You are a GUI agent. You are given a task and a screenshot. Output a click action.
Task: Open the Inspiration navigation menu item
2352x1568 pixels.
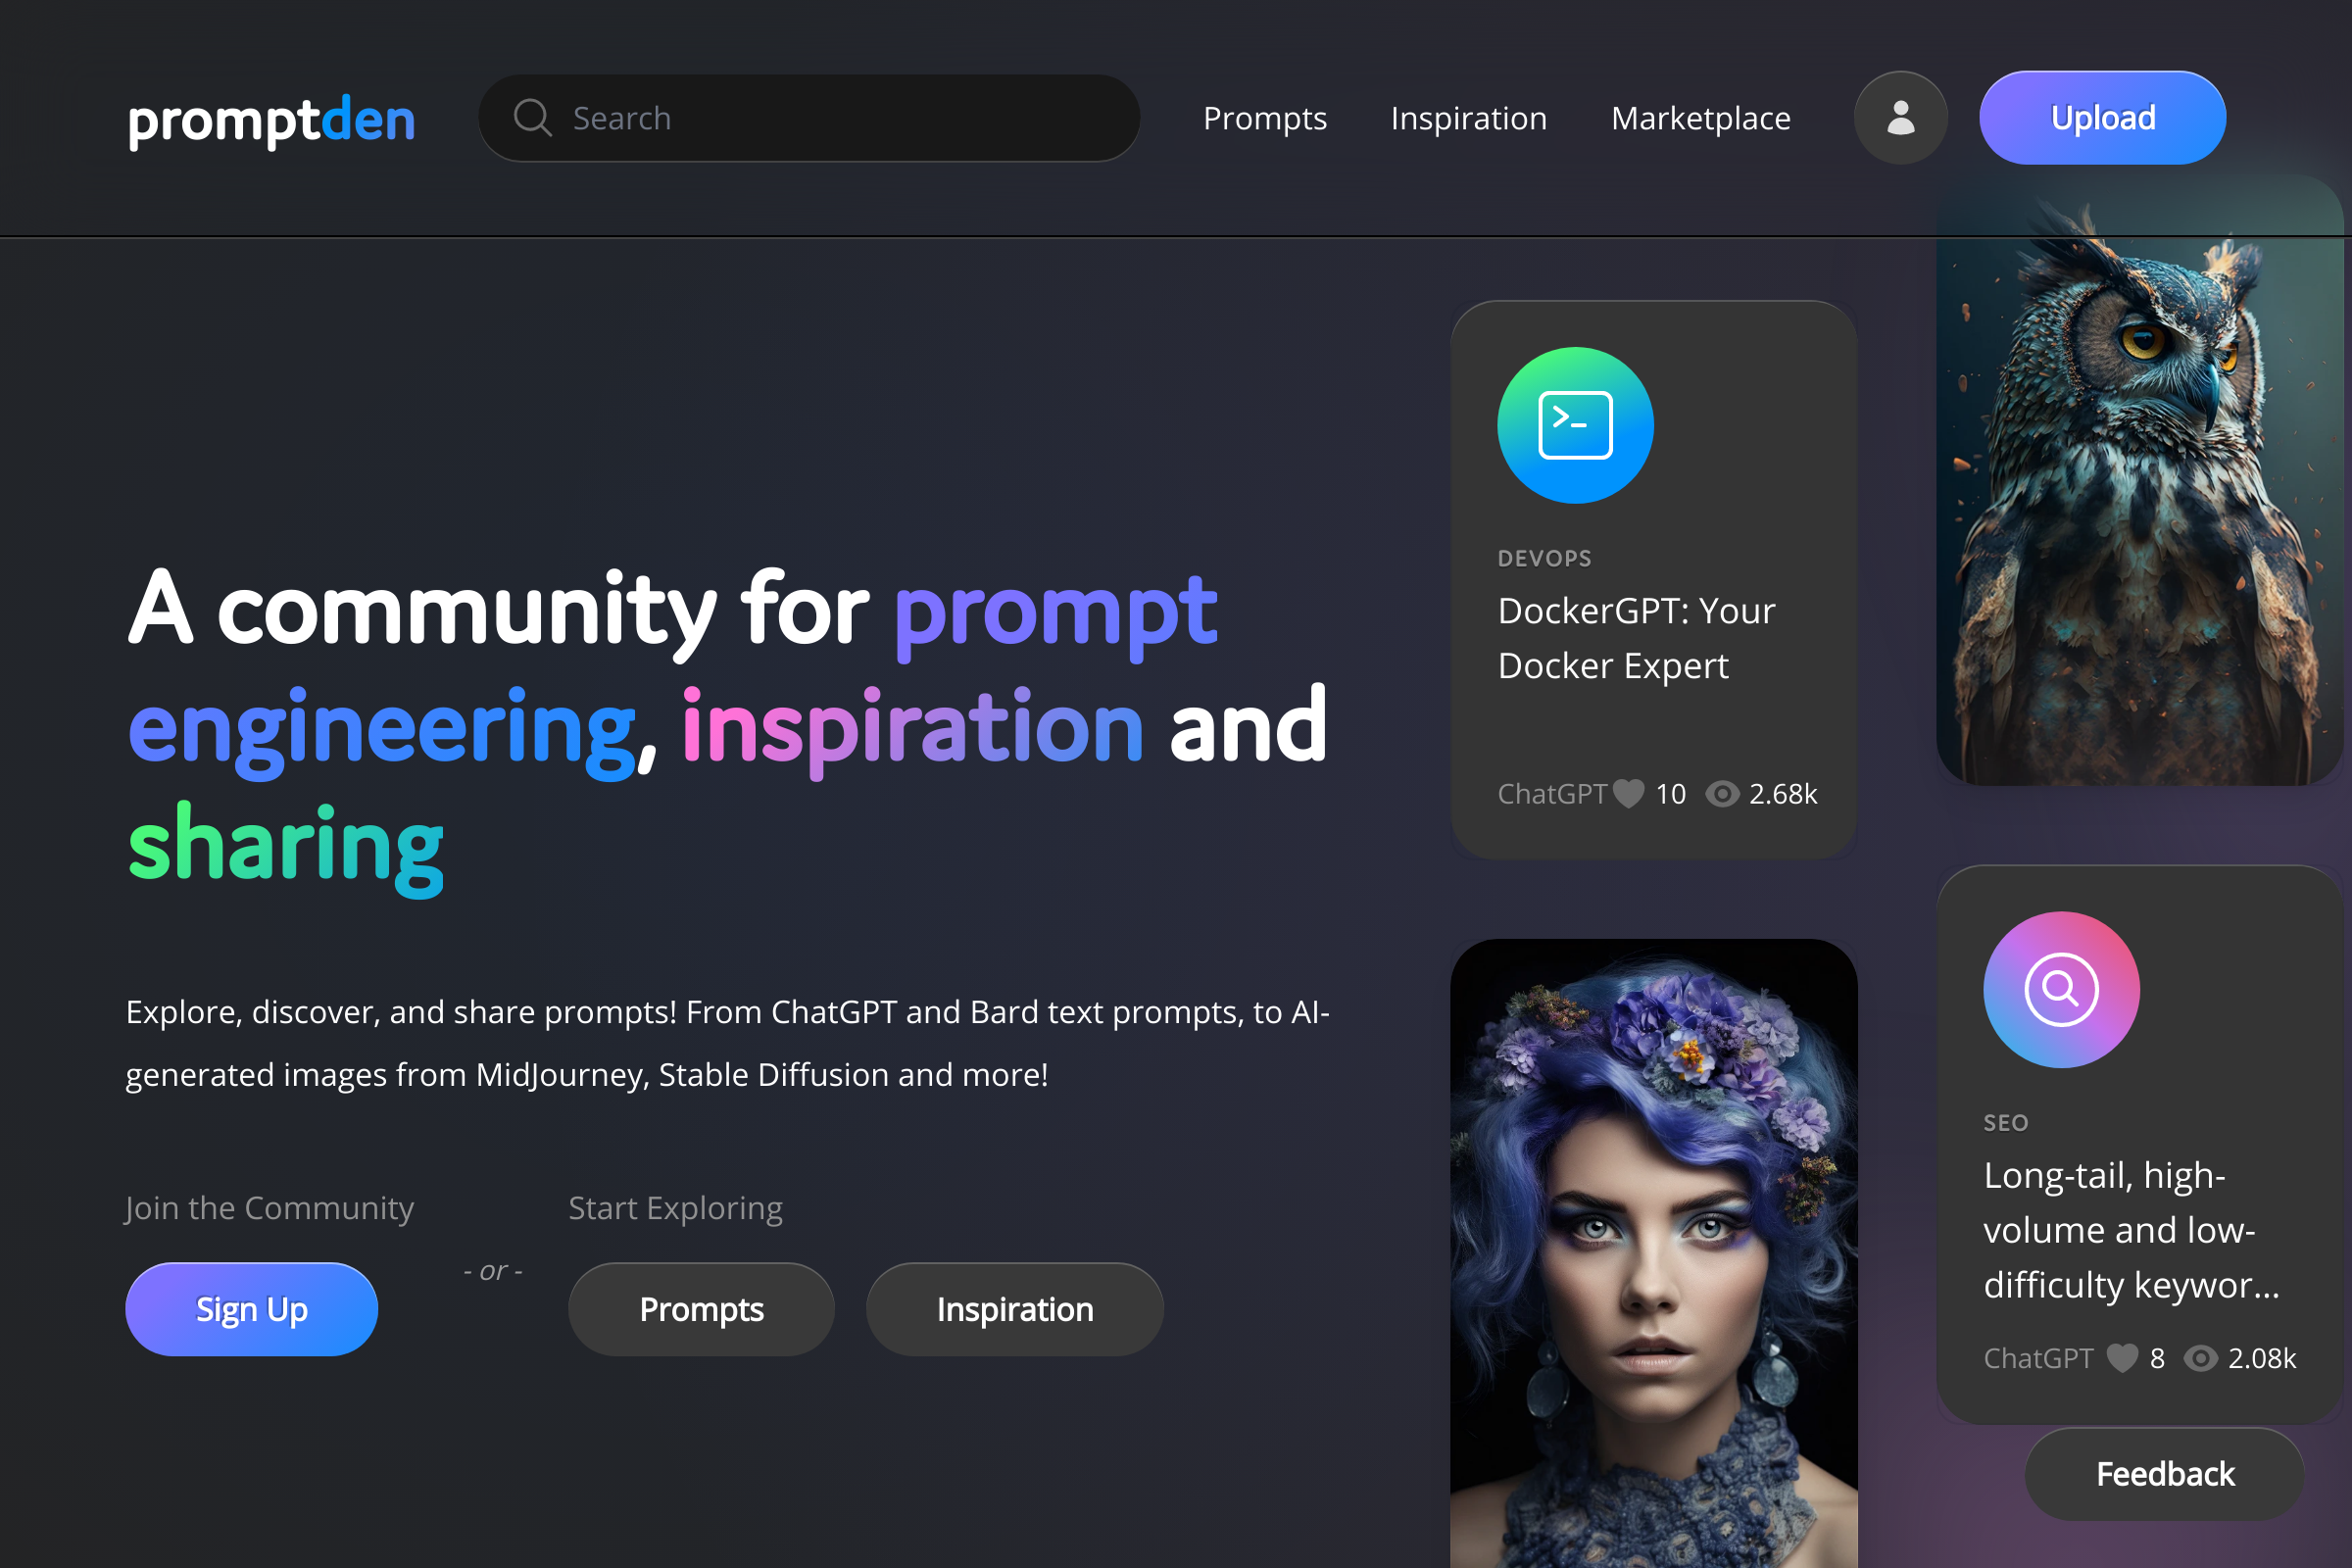(x=1469, y=118)
